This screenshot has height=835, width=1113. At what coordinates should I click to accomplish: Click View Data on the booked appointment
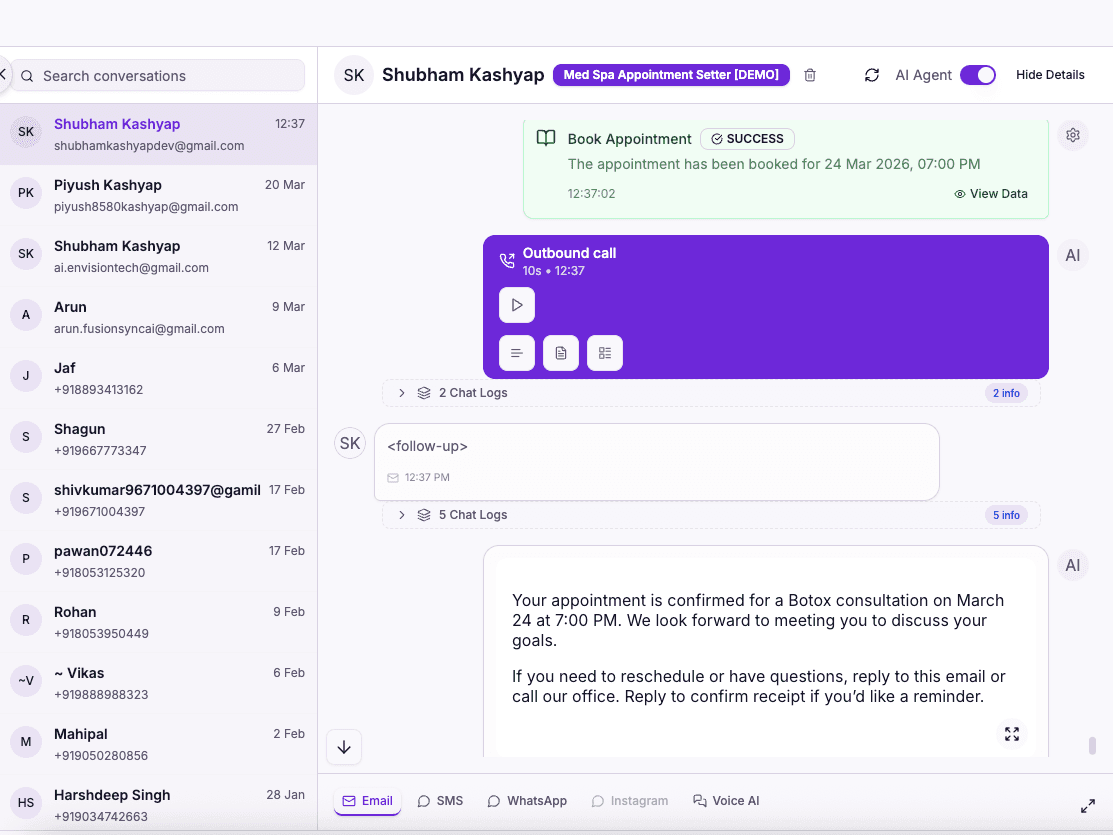point(991,193)
